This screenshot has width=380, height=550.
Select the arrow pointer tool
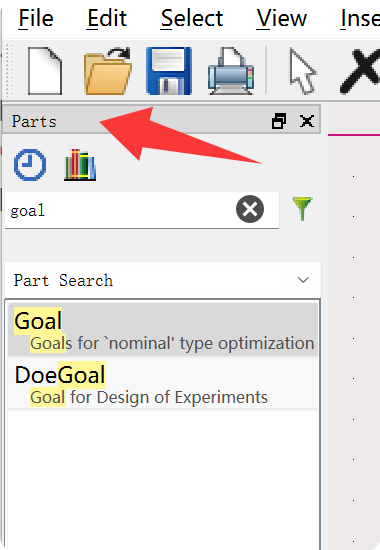[303, 72]
